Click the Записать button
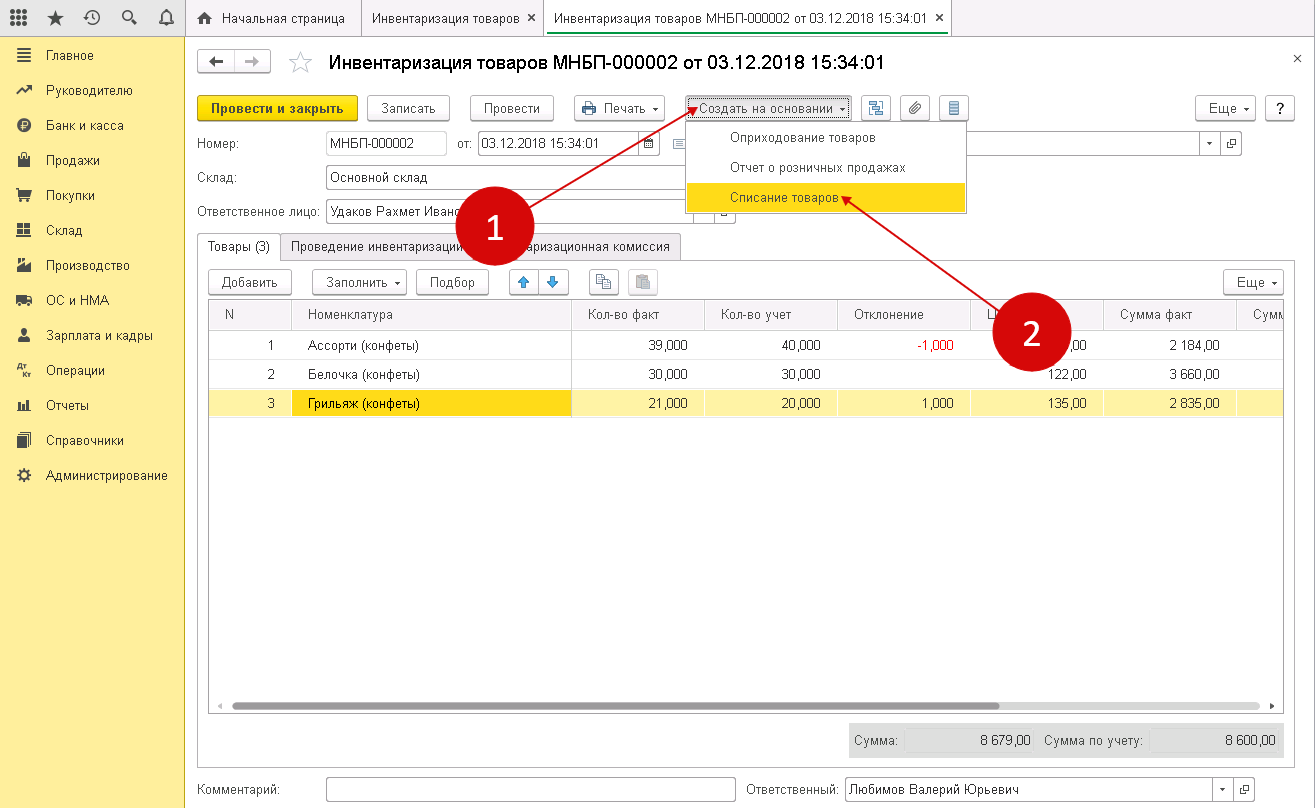This screenshot has width=1315, height=808. 408,108
